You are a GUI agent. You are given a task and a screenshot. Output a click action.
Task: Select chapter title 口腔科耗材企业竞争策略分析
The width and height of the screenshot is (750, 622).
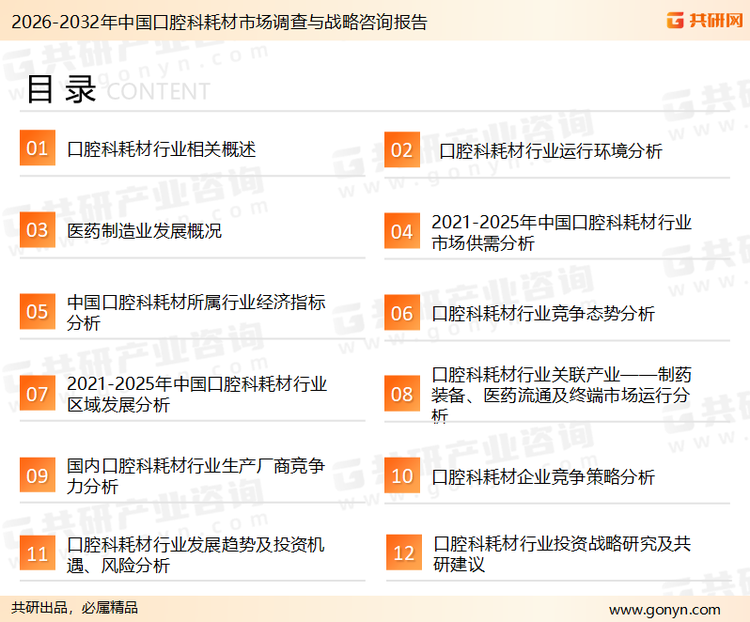[543, 477]
